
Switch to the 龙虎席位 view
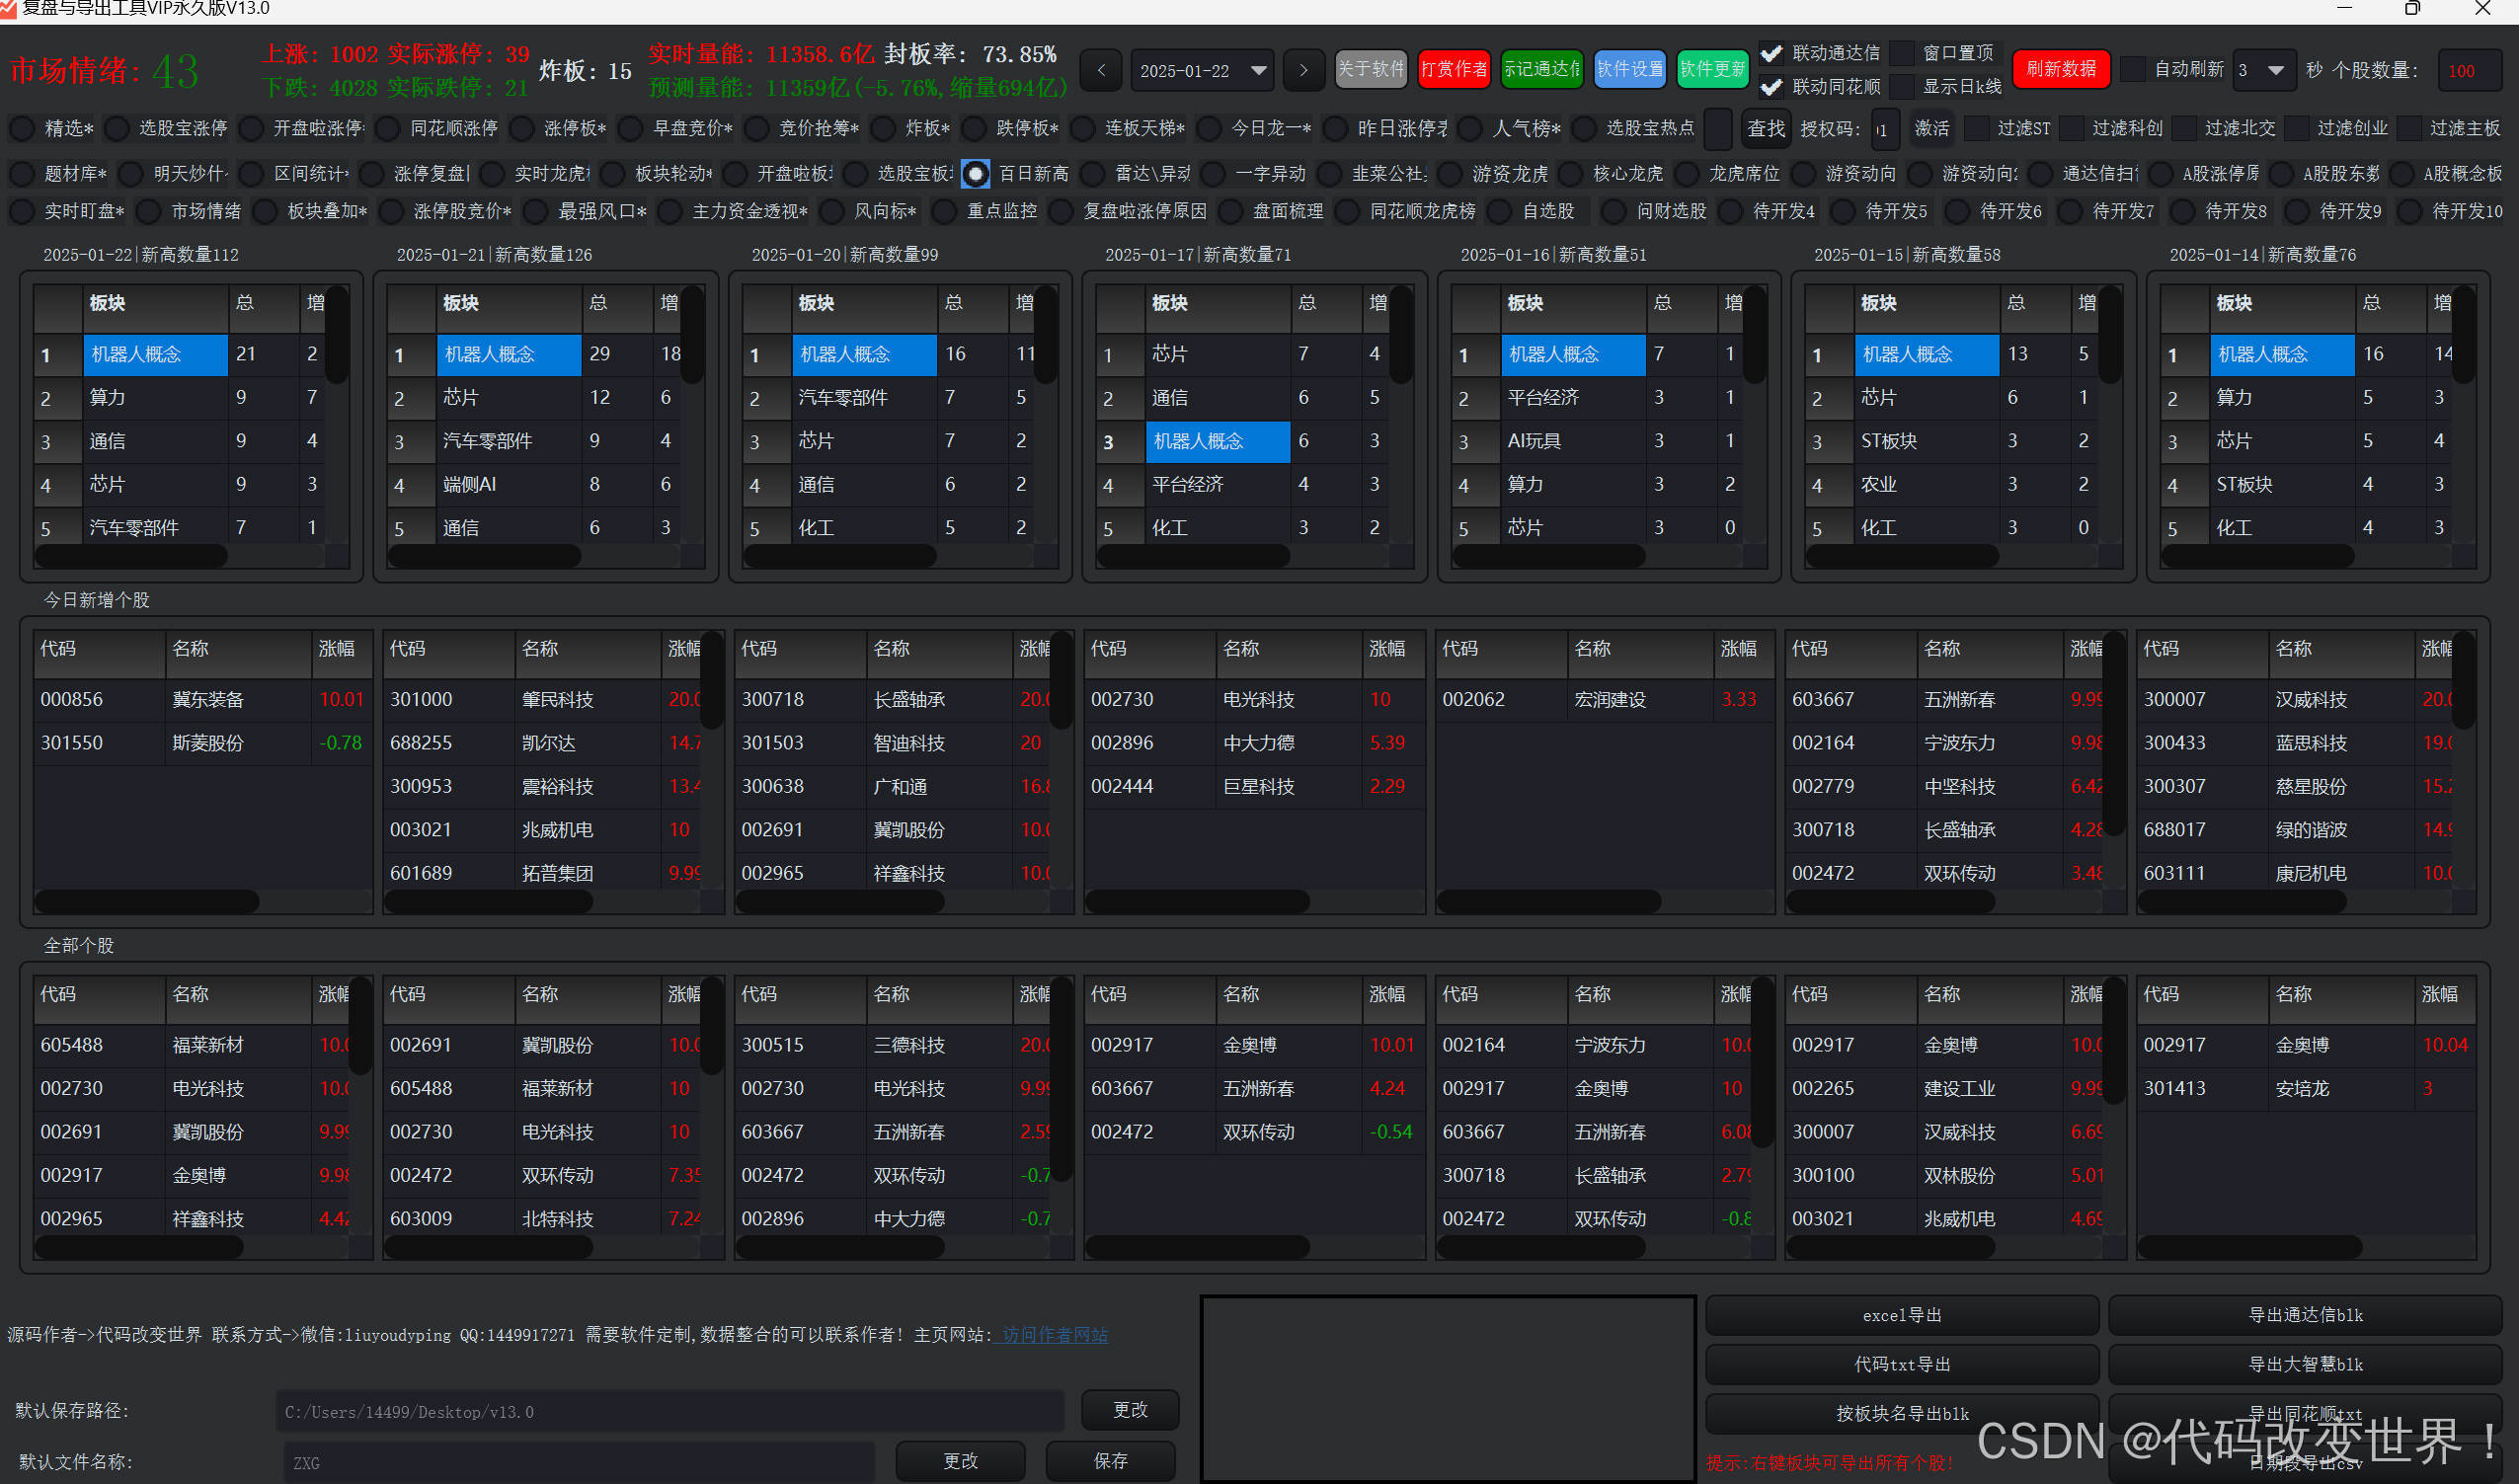pyautogui.click(x=1687, y=174)
